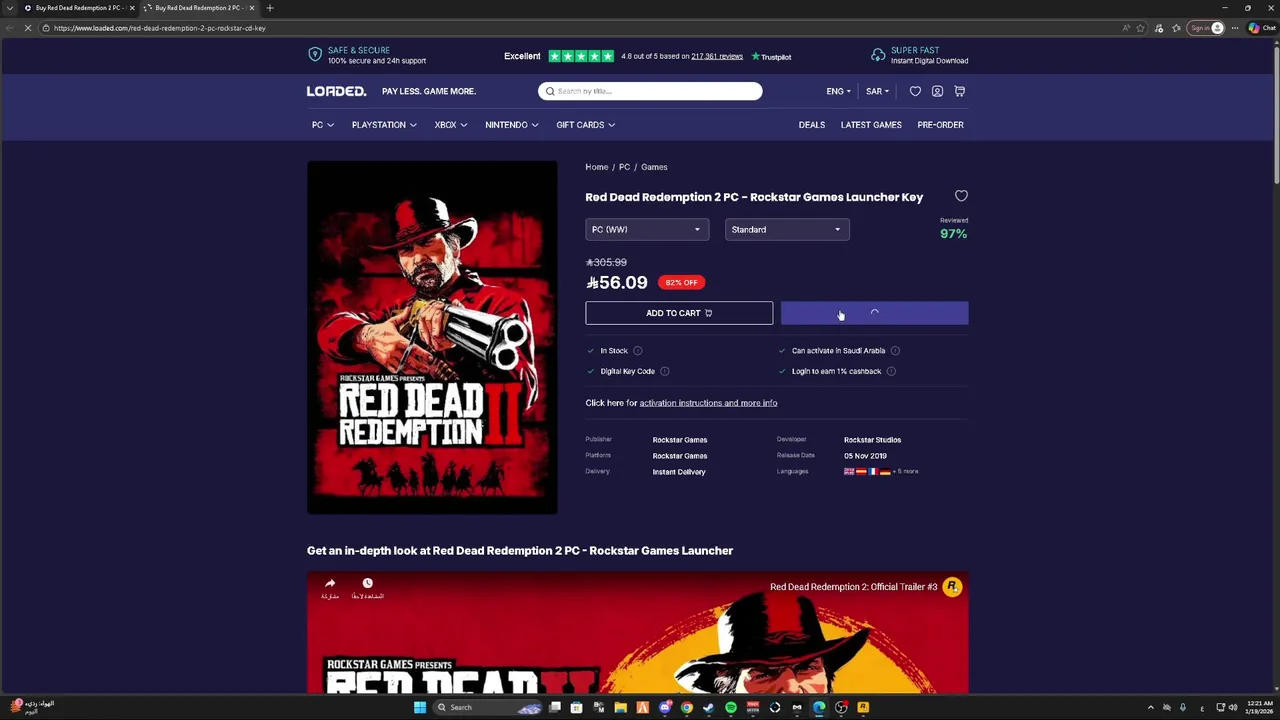
Task: Expand the PC navigation menu
Action: 323,125
